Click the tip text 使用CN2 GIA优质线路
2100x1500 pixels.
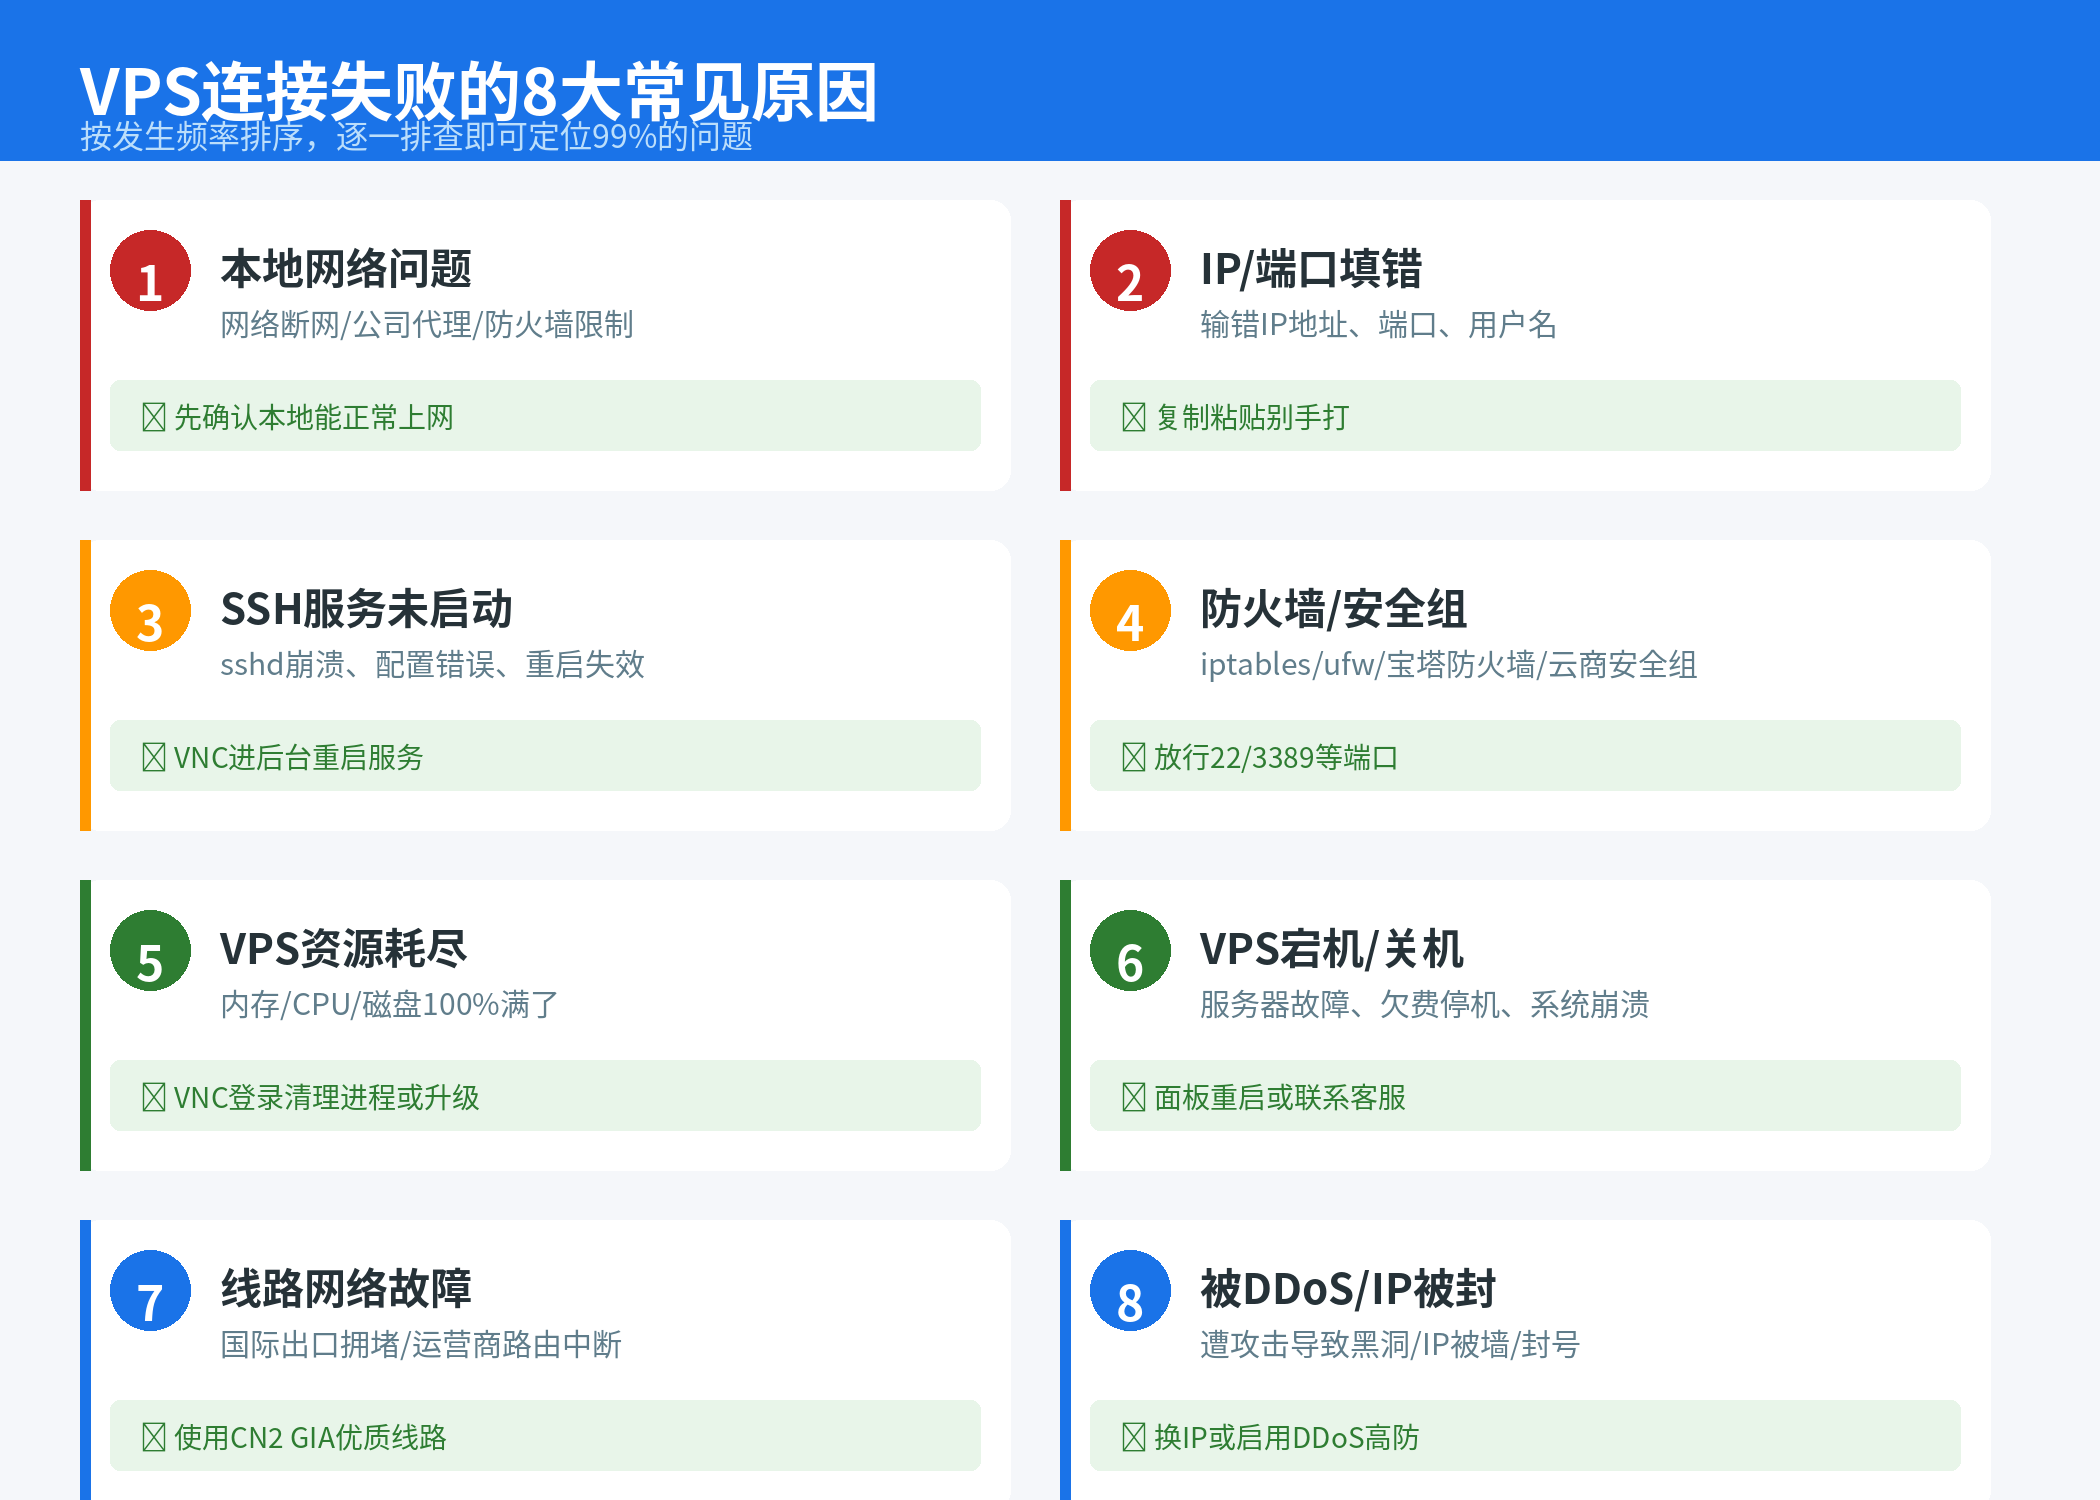[x=310, y=1437]
